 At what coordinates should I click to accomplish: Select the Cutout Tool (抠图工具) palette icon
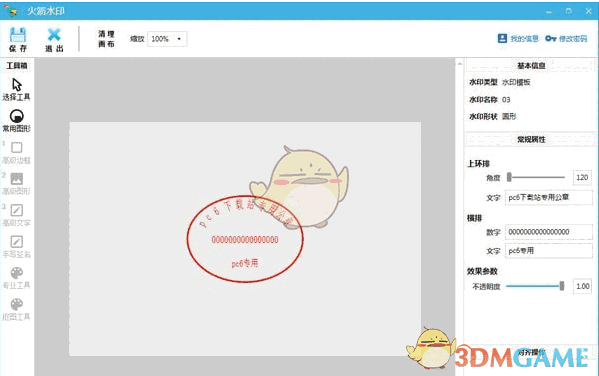(16, 304)
